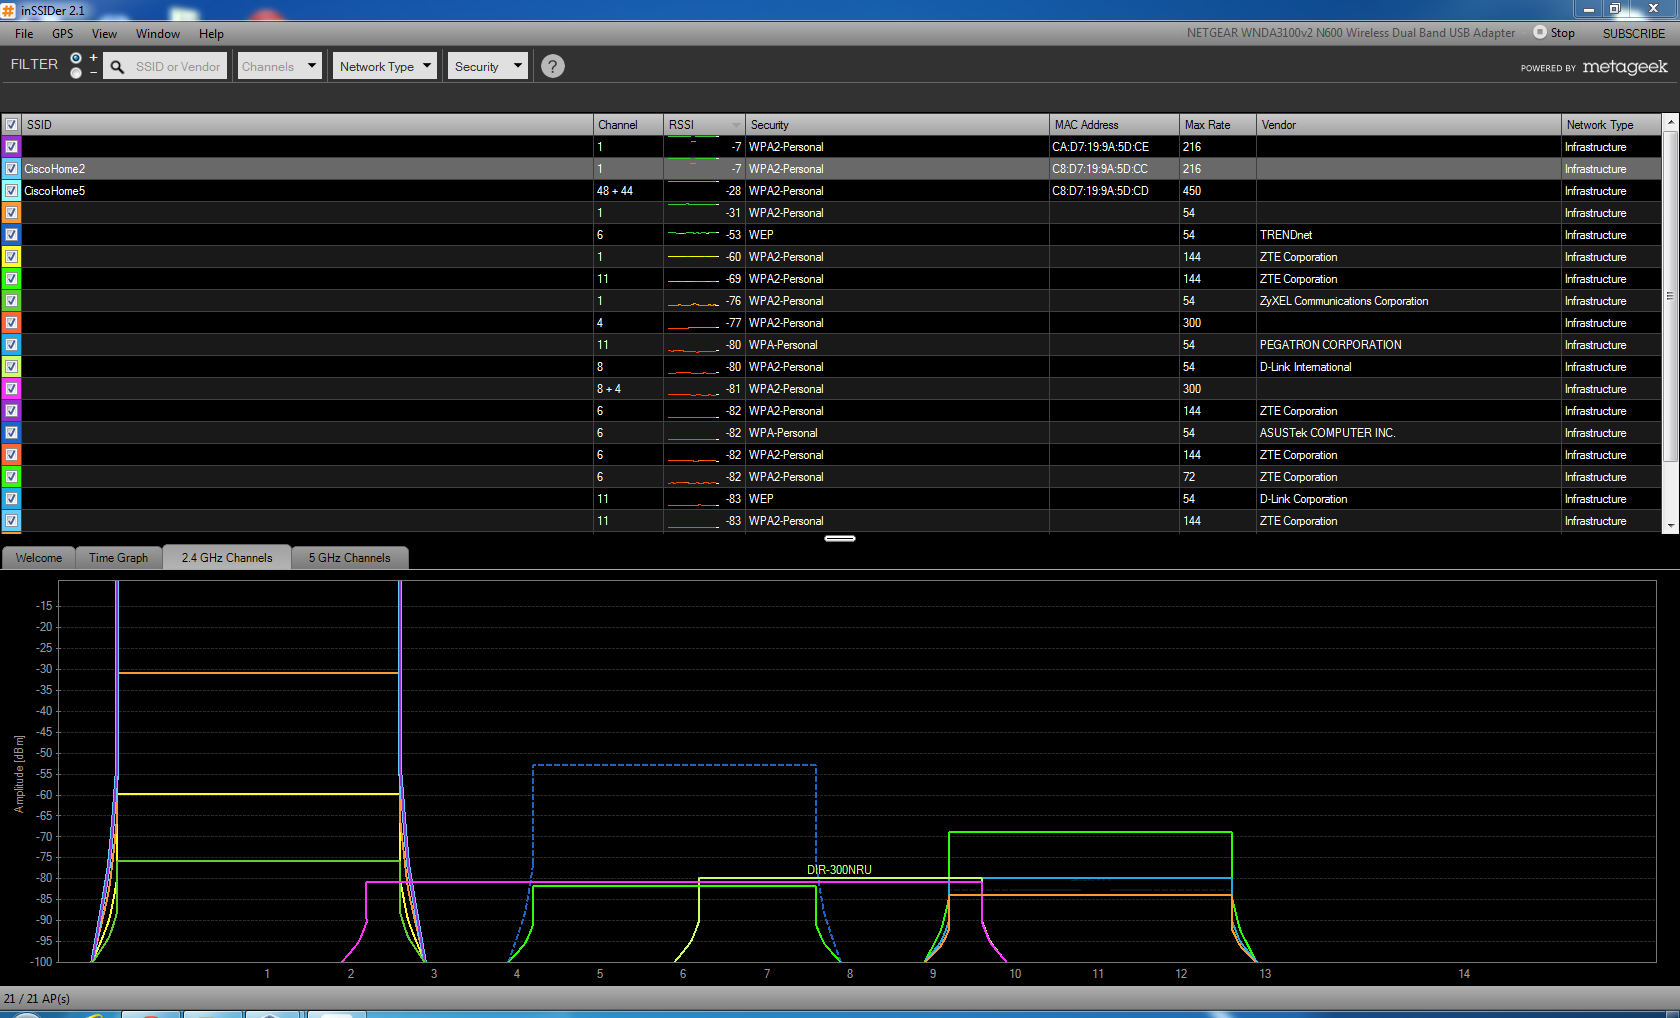Switch to the 2.4 GHz Channels tab
Screen dimensions: 1680x1018
pyautogui.click(x=227, y=558)
